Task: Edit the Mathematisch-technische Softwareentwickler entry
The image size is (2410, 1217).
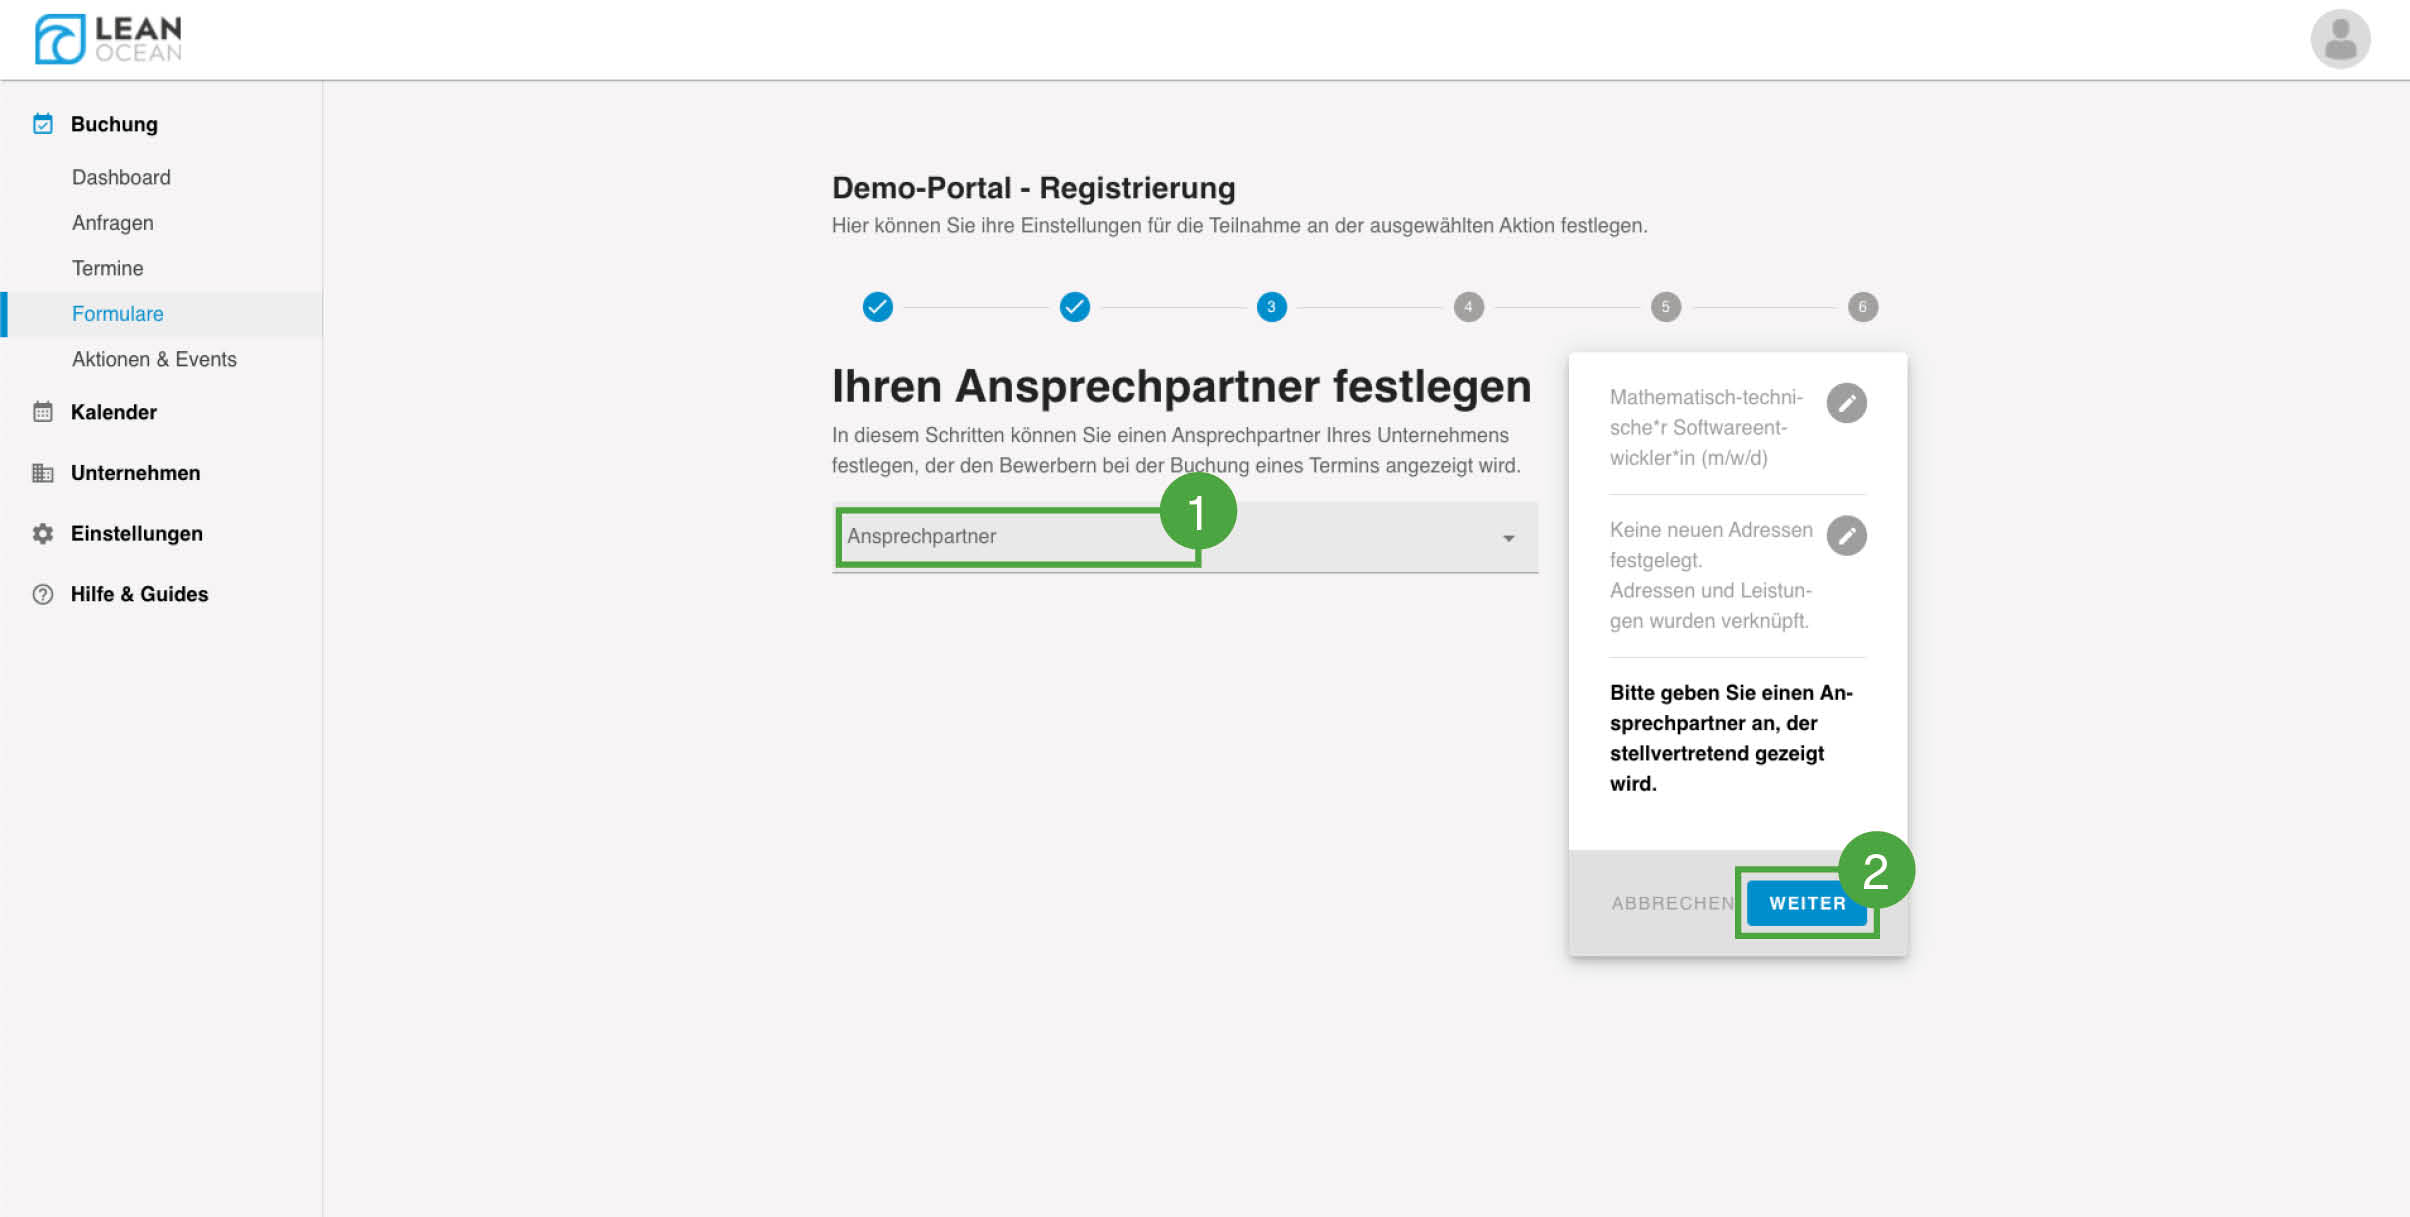Action: click(x=1846, y=403)
